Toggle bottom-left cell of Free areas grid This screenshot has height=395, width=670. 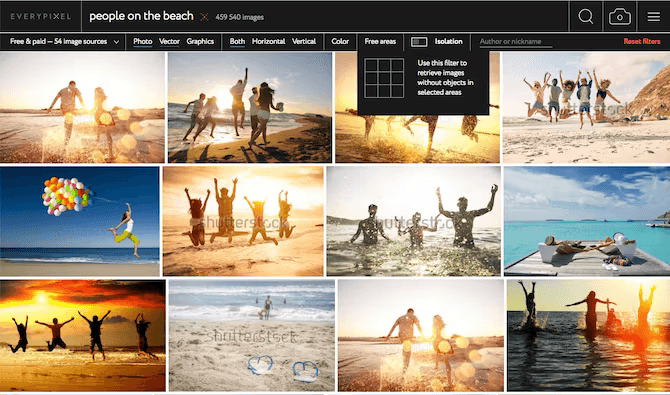371,91
